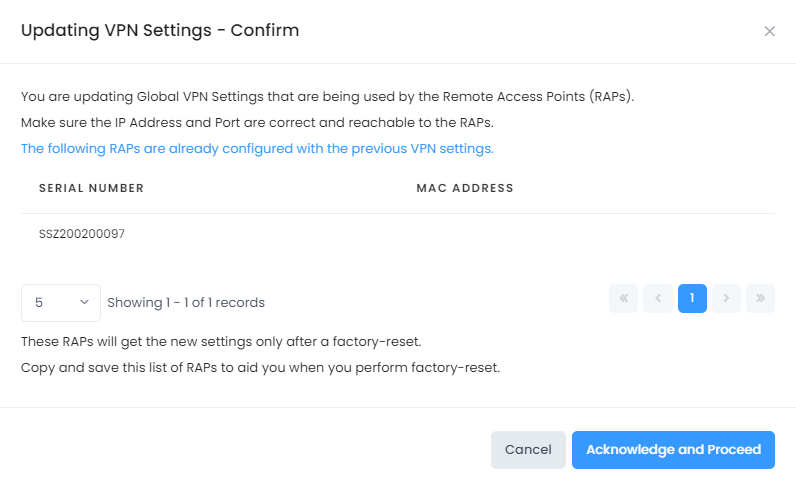Click the blue 'already configured' RAPs notice
Screen dimensions: 796x490
pos(257,149)
